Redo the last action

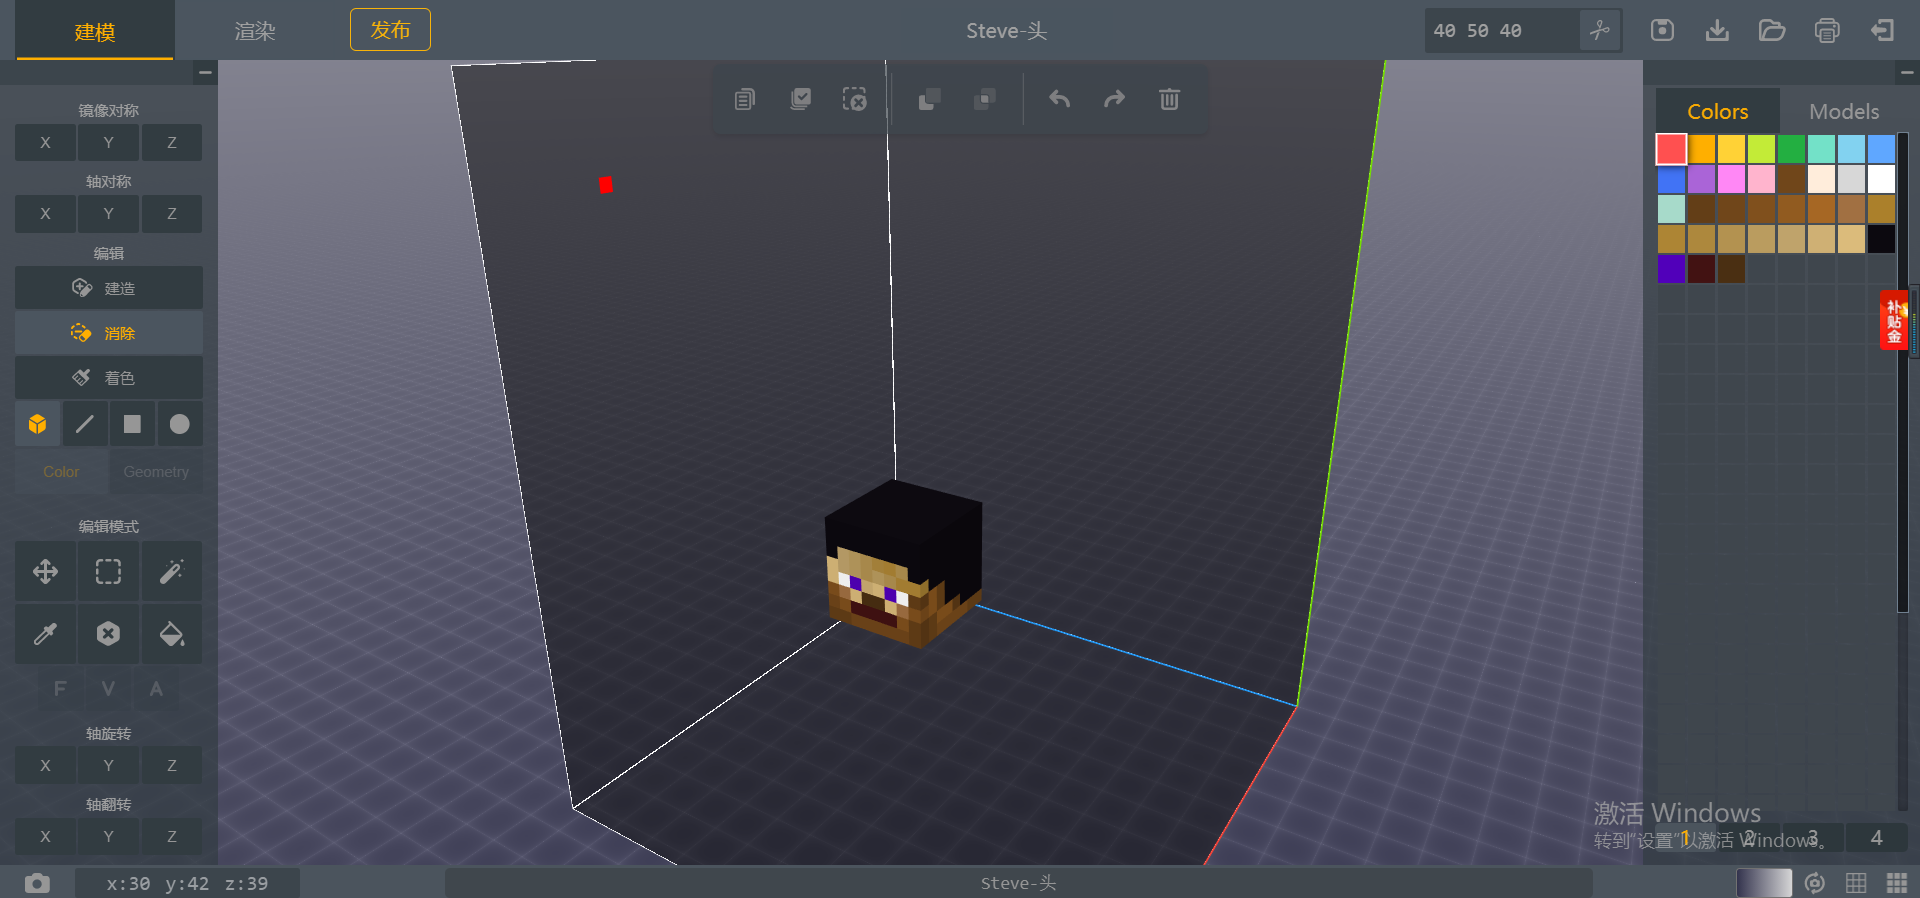pos(1114,99)
